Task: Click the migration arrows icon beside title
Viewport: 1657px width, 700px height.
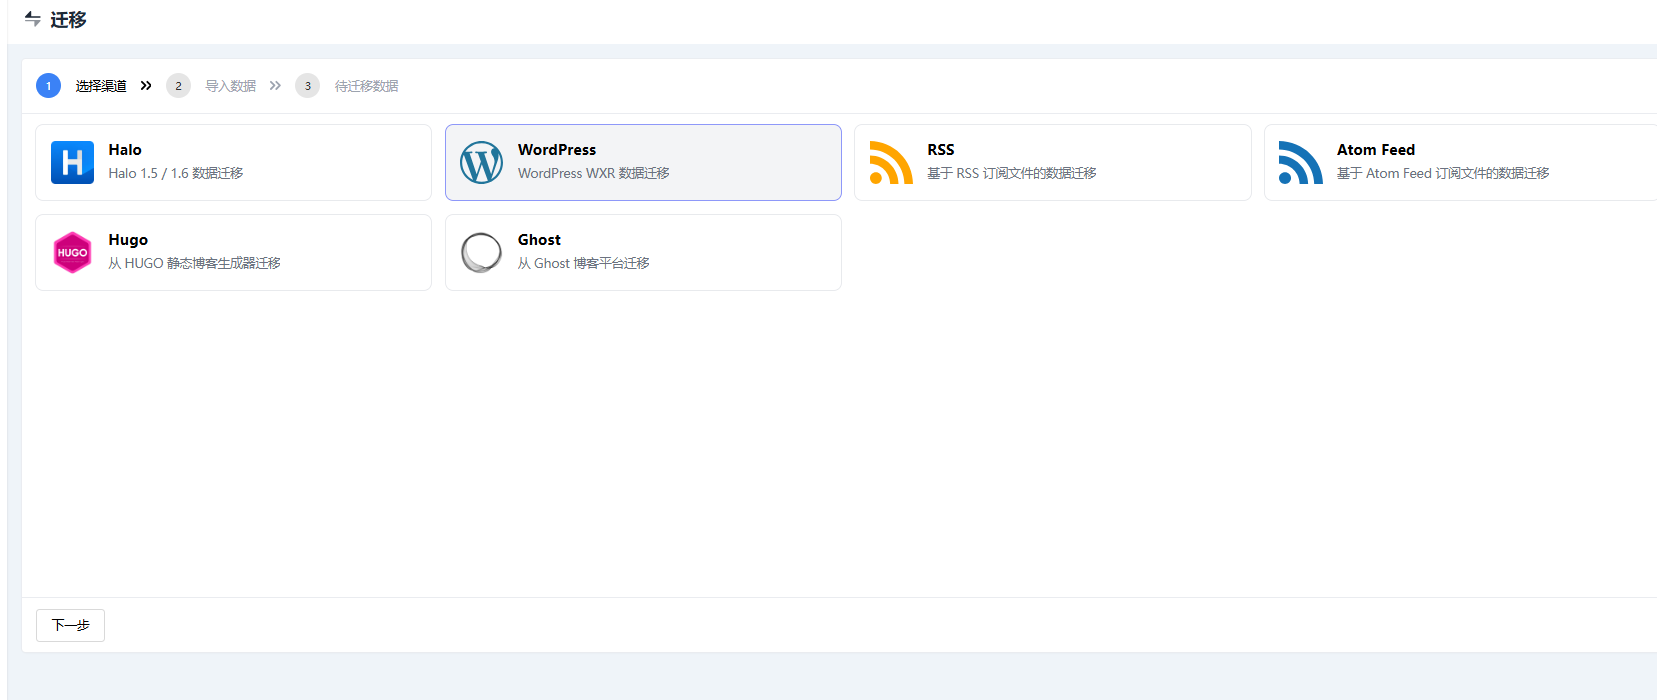Action: click(33, 19)
